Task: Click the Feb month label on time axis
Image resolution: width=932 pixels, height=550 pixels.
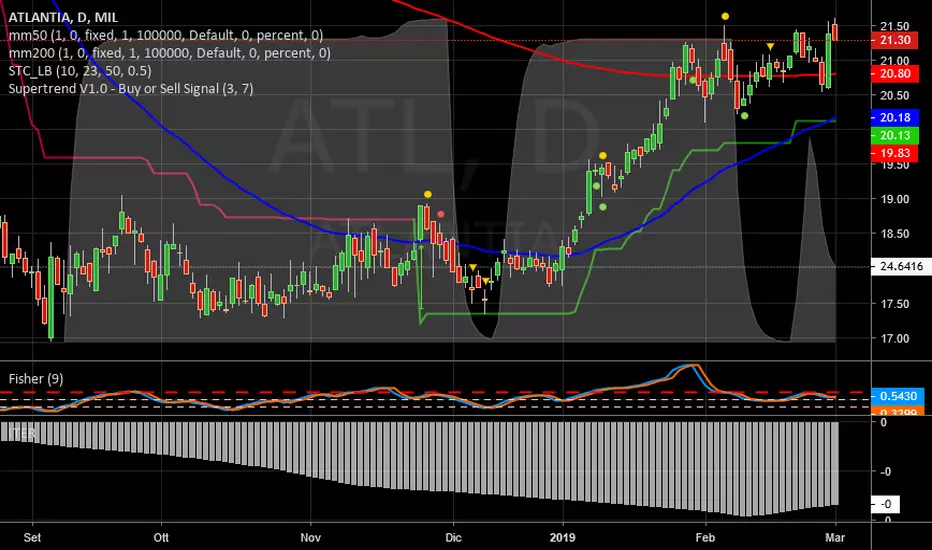Action: tap(705, 538)
